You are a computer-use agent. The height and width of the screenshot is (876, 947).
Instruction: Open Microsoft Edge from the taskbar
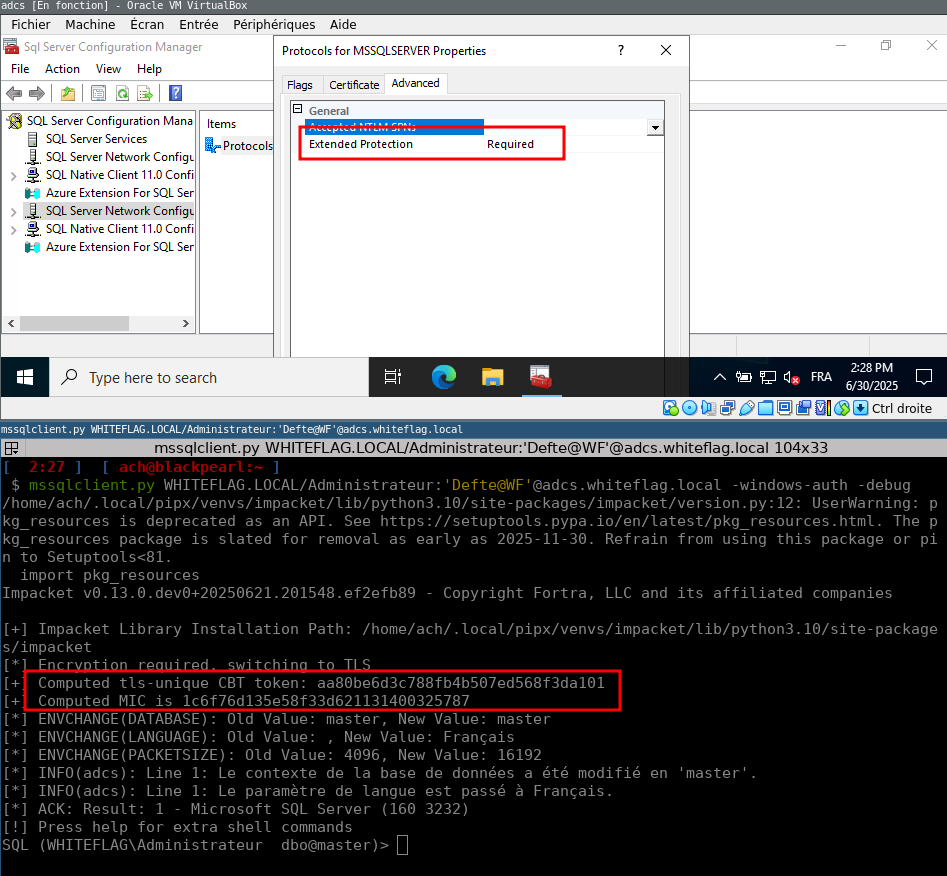(x=443, y=377)
